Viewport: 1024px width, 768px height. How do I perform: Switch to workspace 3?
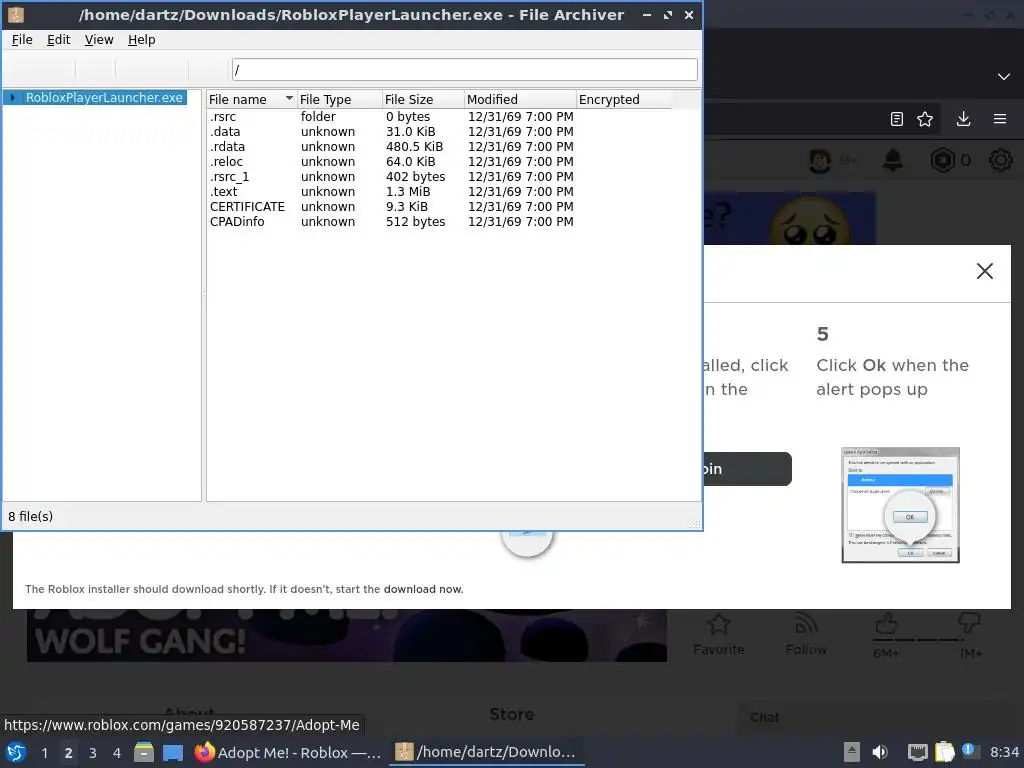[93, 753]
